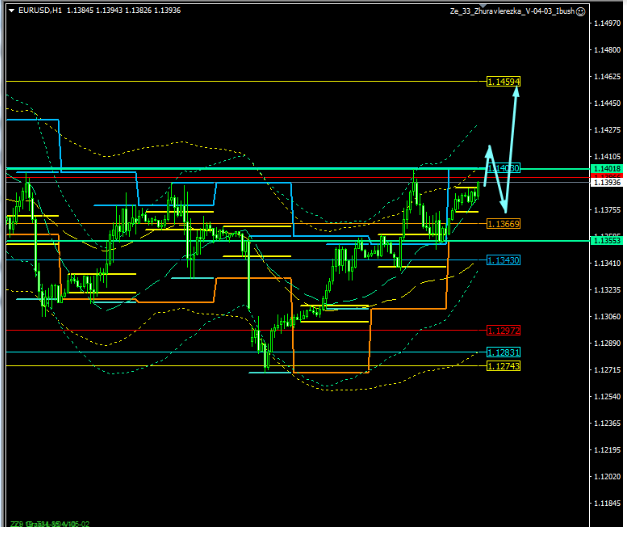This screenshot has height=534, width=627.
Task: Select the 1.14018 teal axis price tag
Action: [606, 170]
